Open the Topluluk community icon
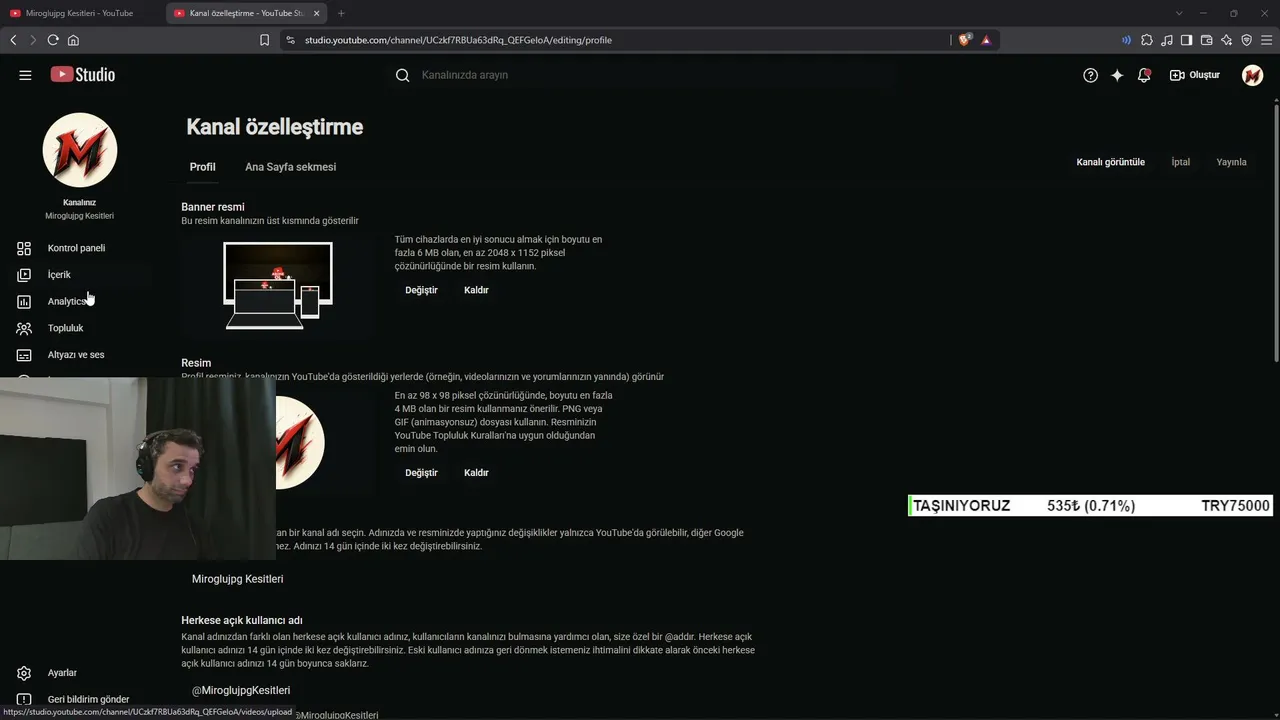This screenshot has height=720, width=1280. 24,328
